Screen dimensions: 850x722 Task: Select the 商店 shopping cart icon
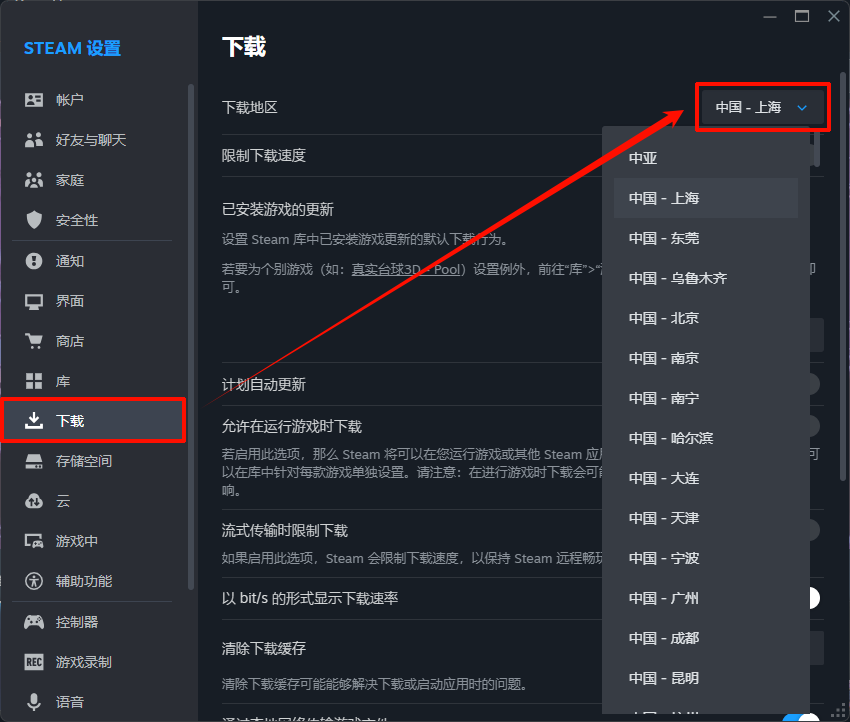pos(34,341)
